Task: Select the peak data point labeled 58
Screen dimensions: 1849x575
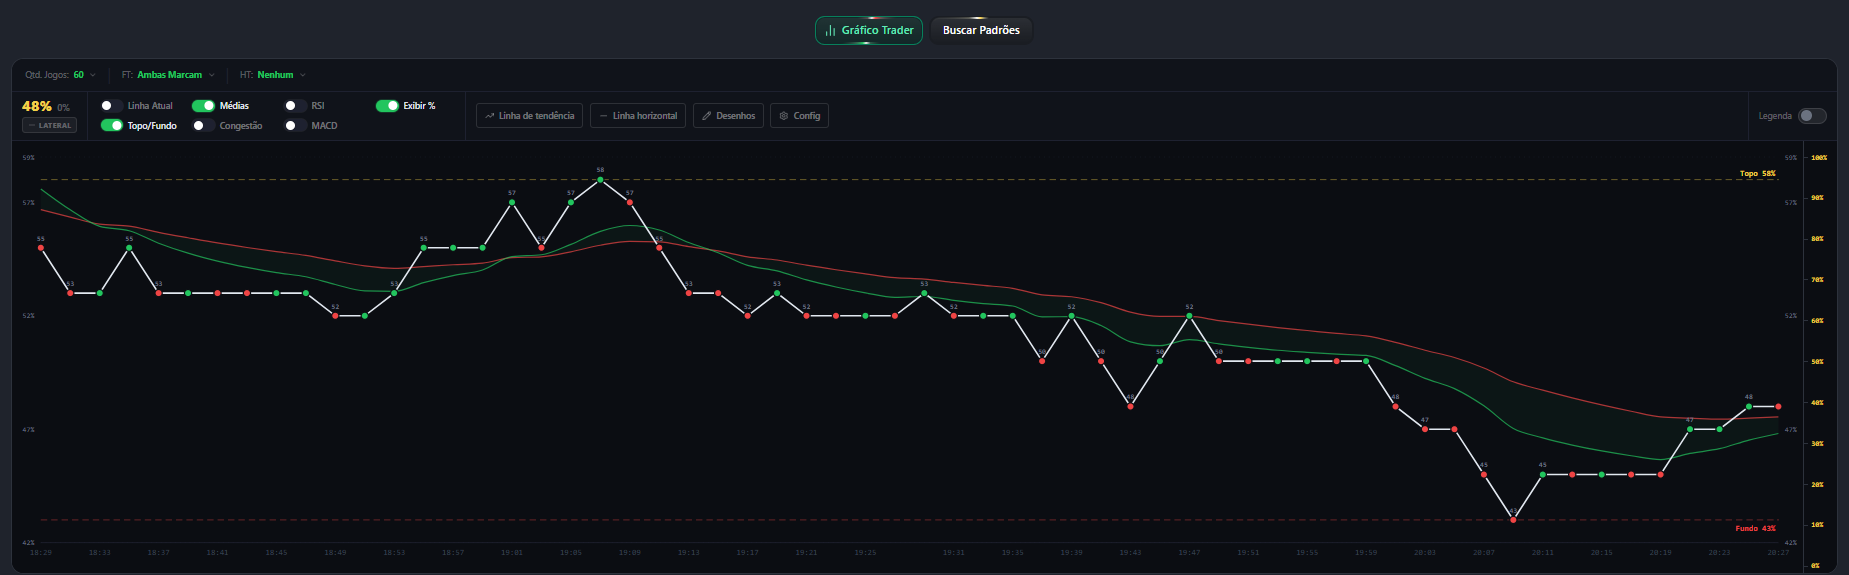Action: [600, 180]
